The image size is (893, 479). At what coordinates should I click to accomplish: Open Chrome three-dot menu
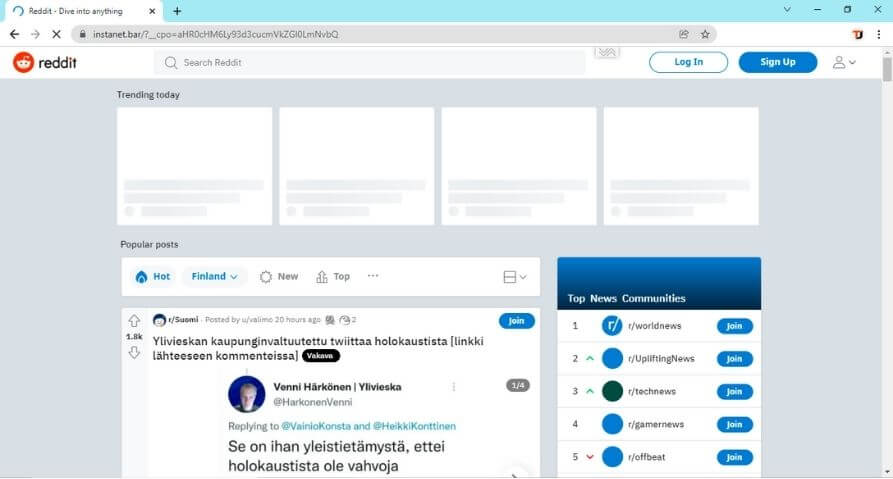(879, 34)
